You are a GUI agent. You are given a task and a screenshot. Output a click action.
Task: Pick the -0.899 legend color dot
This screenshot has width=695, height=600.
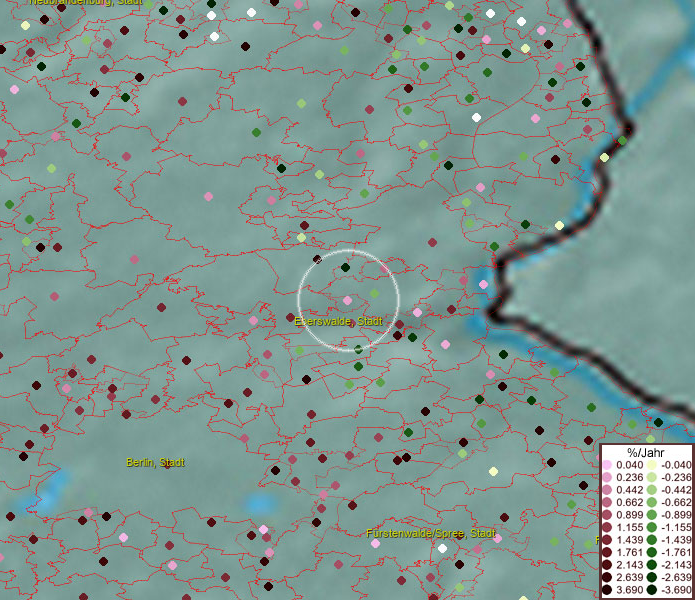pyautogui.click(x=652, y=515)
